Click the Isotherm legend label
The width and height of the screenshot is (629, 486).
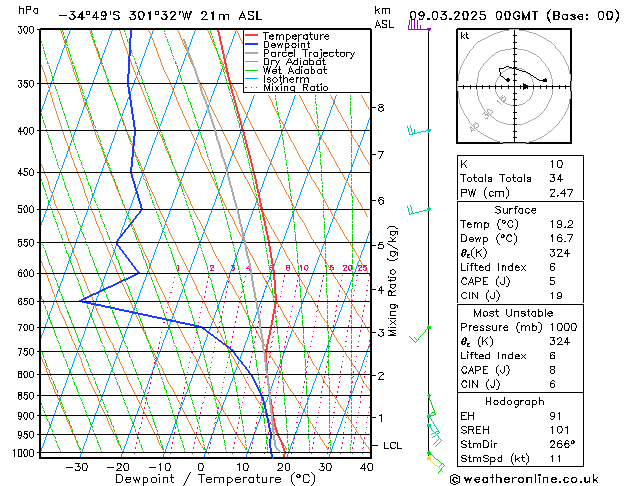286,79
